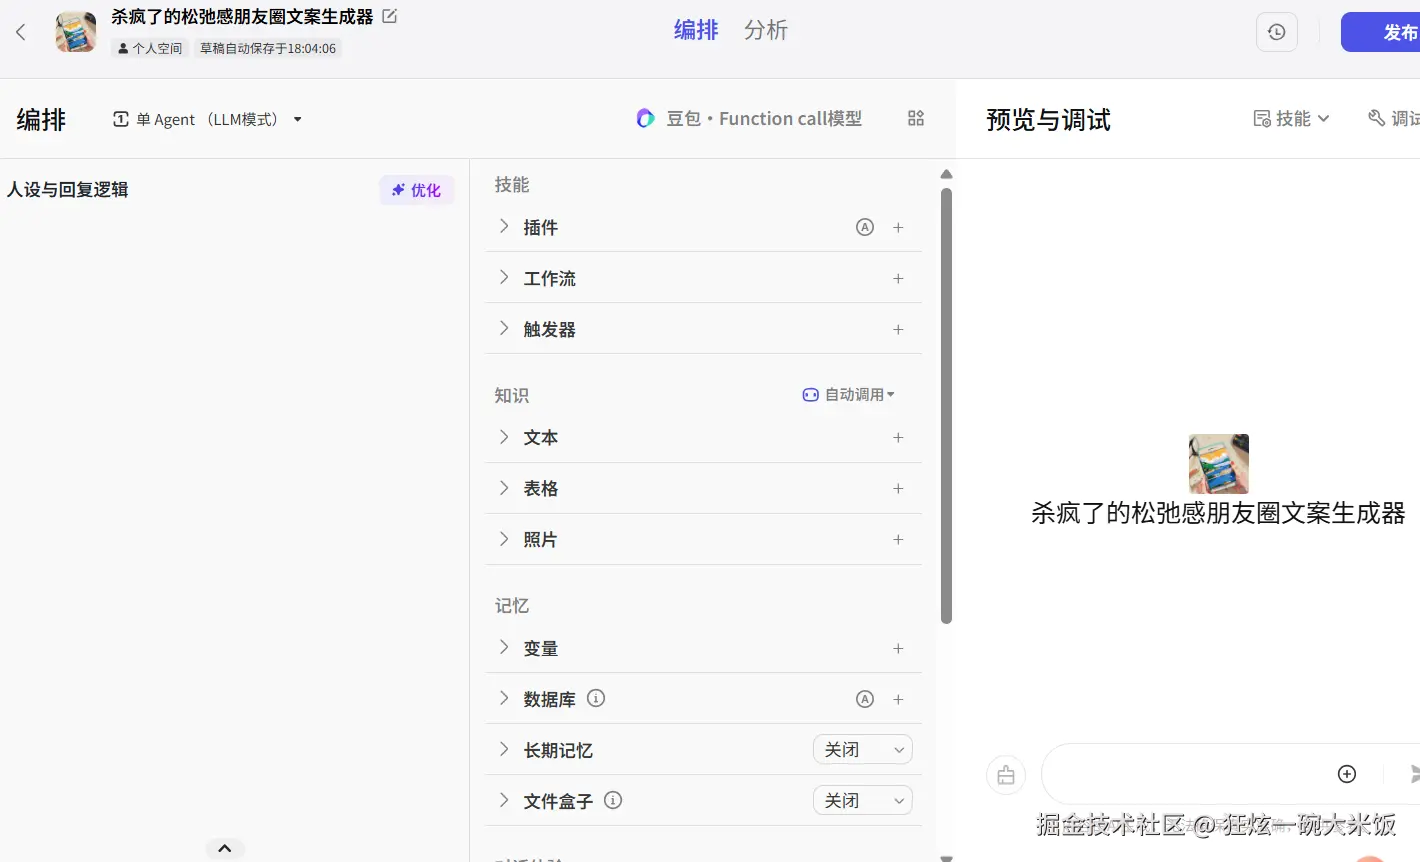
Task: Expand the 照片 knowledge section
Action: (504, 539)
